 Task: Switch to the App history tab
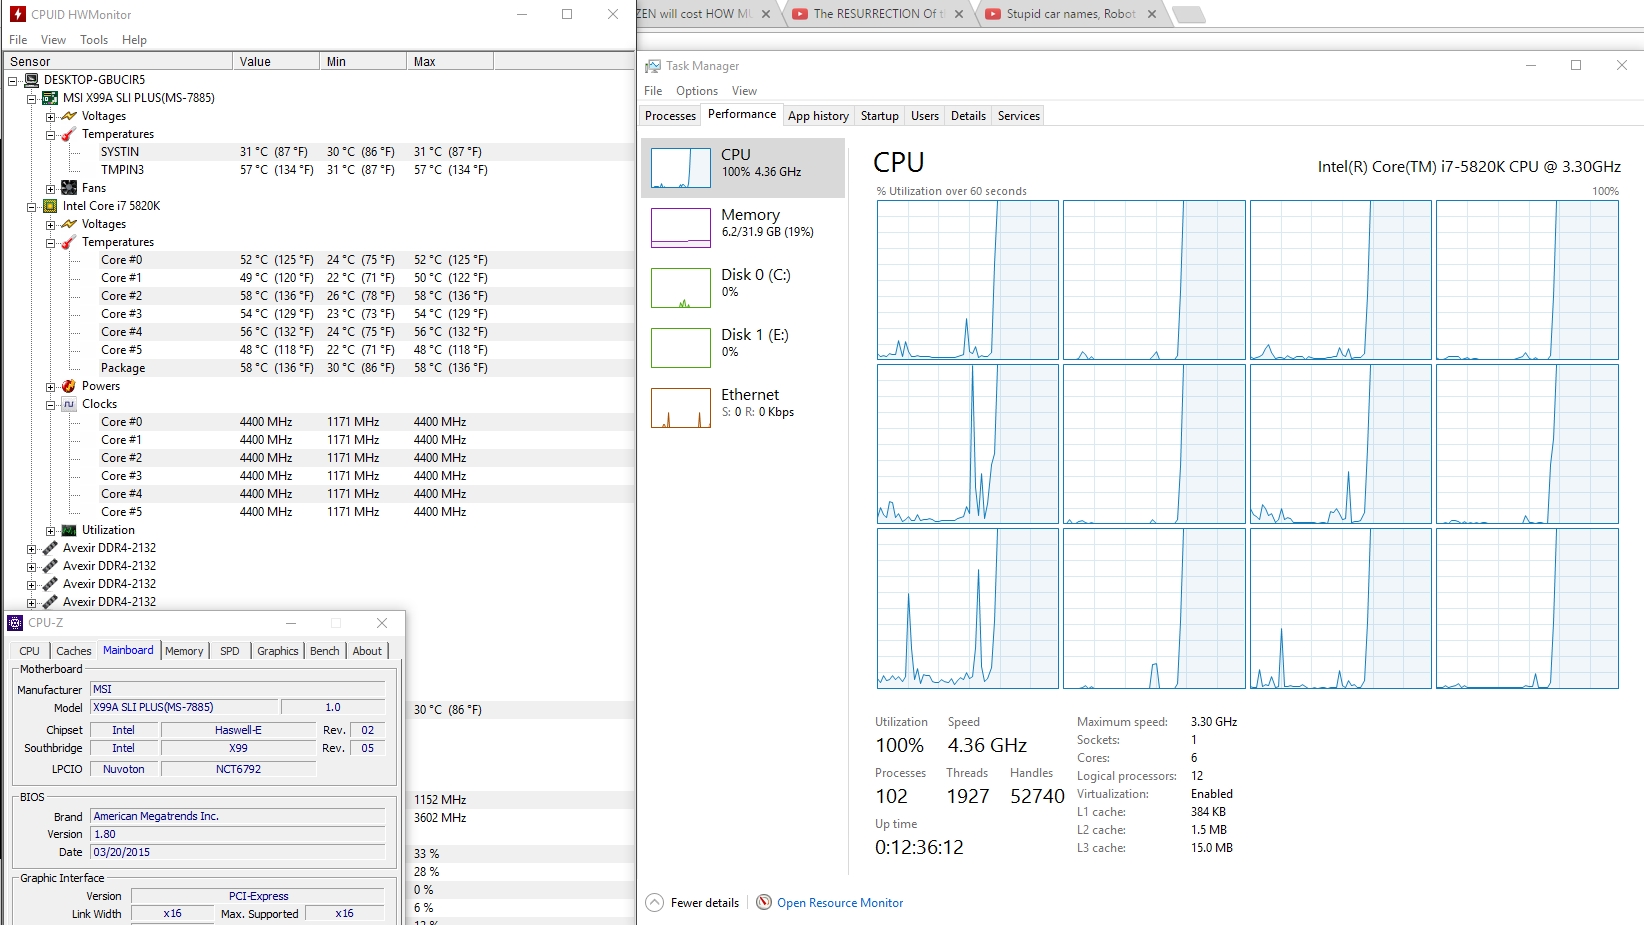(818, 116)
